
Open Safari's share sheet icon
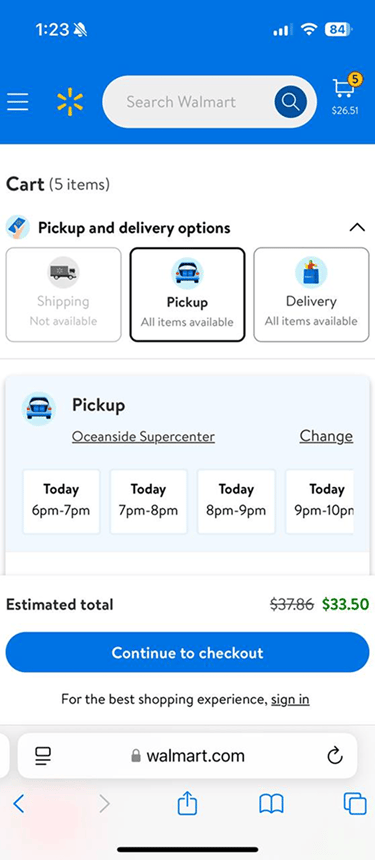click(188, 805)
